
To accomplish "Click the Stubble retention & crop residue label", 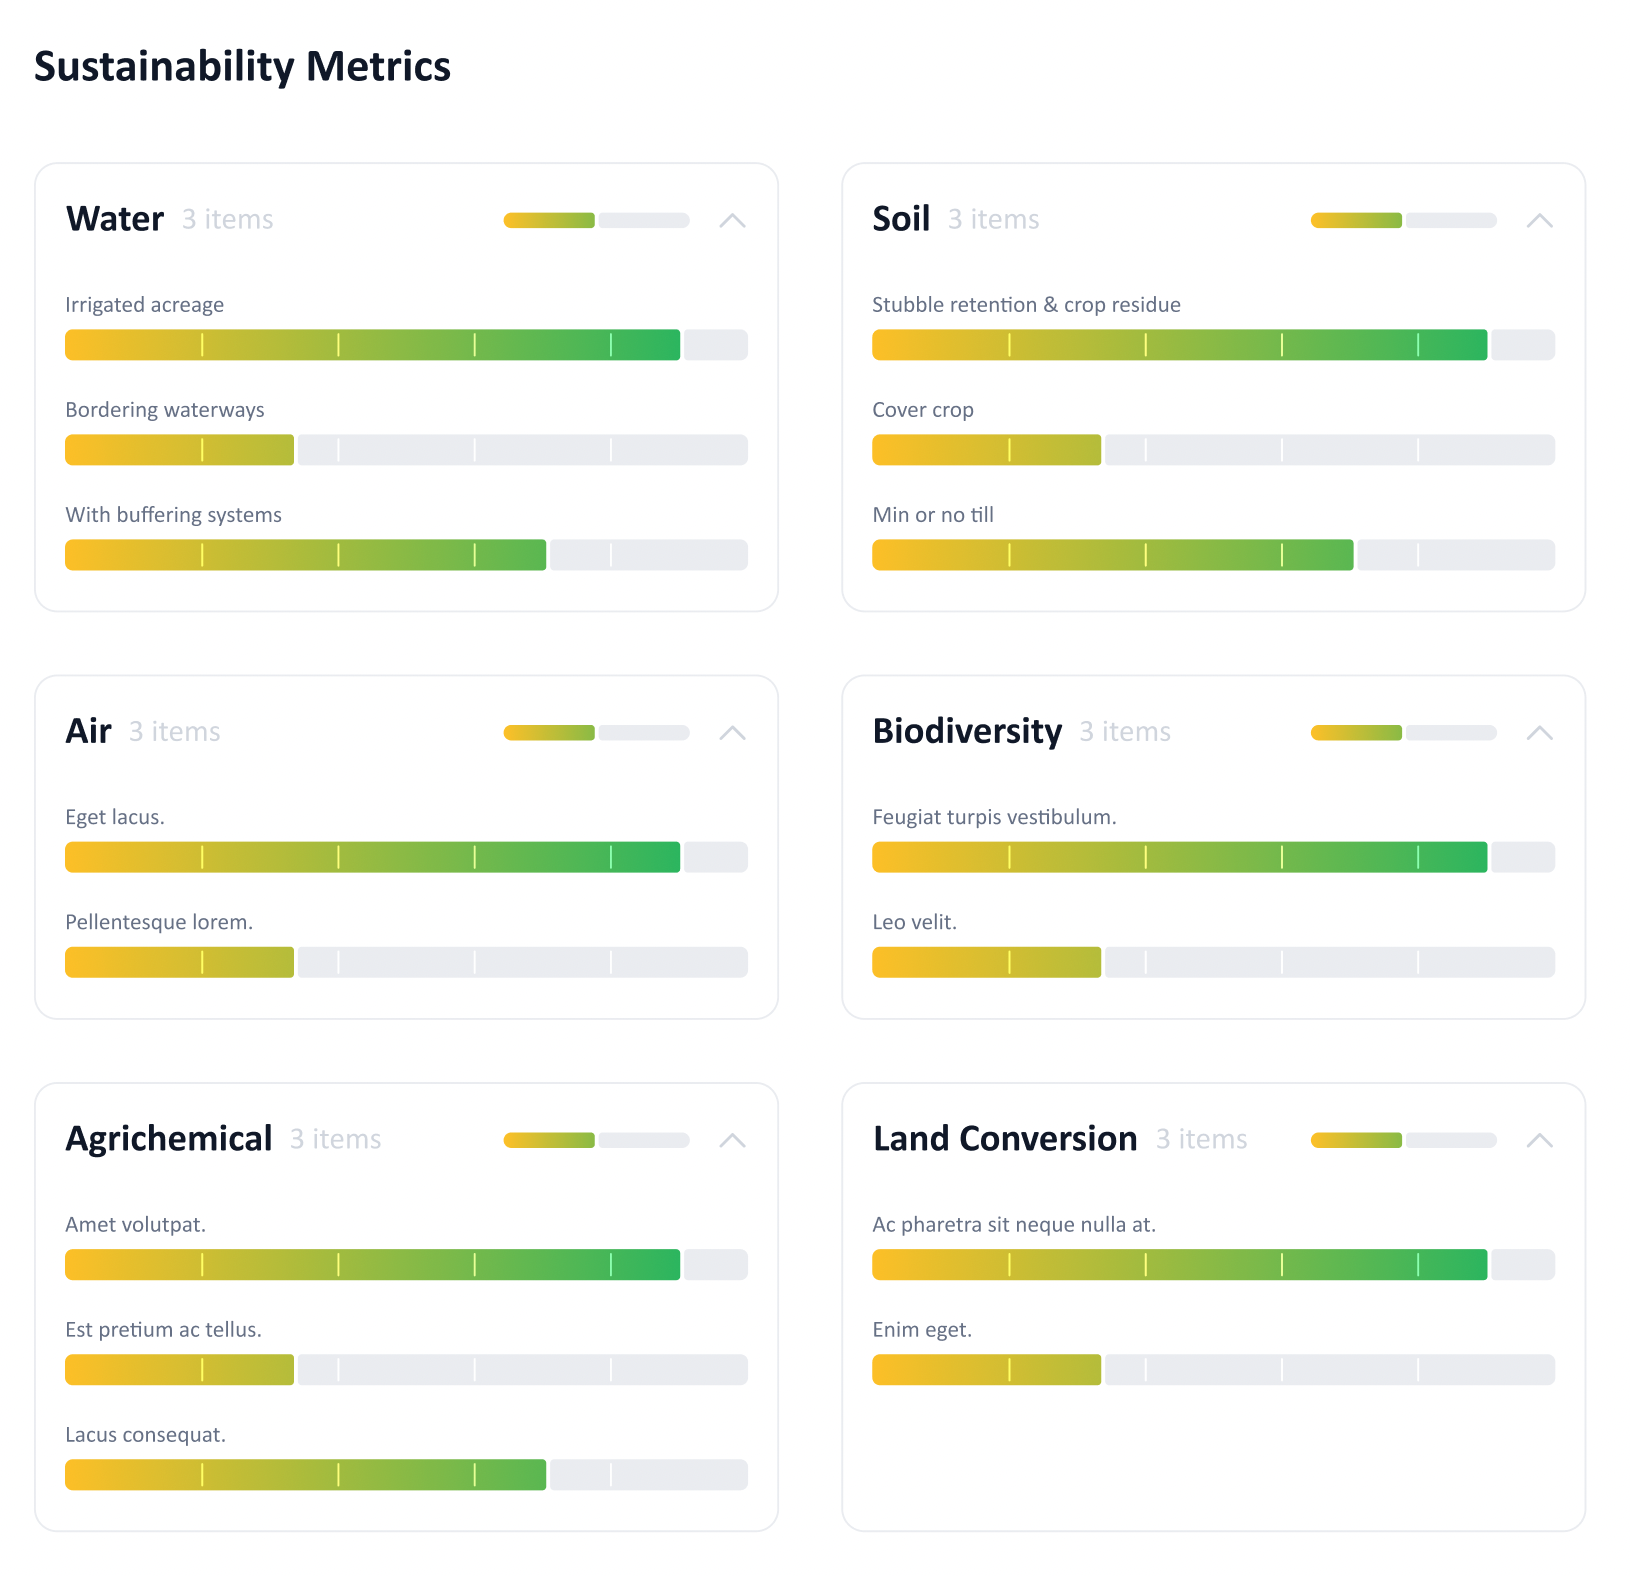I will pos(1026,305).
